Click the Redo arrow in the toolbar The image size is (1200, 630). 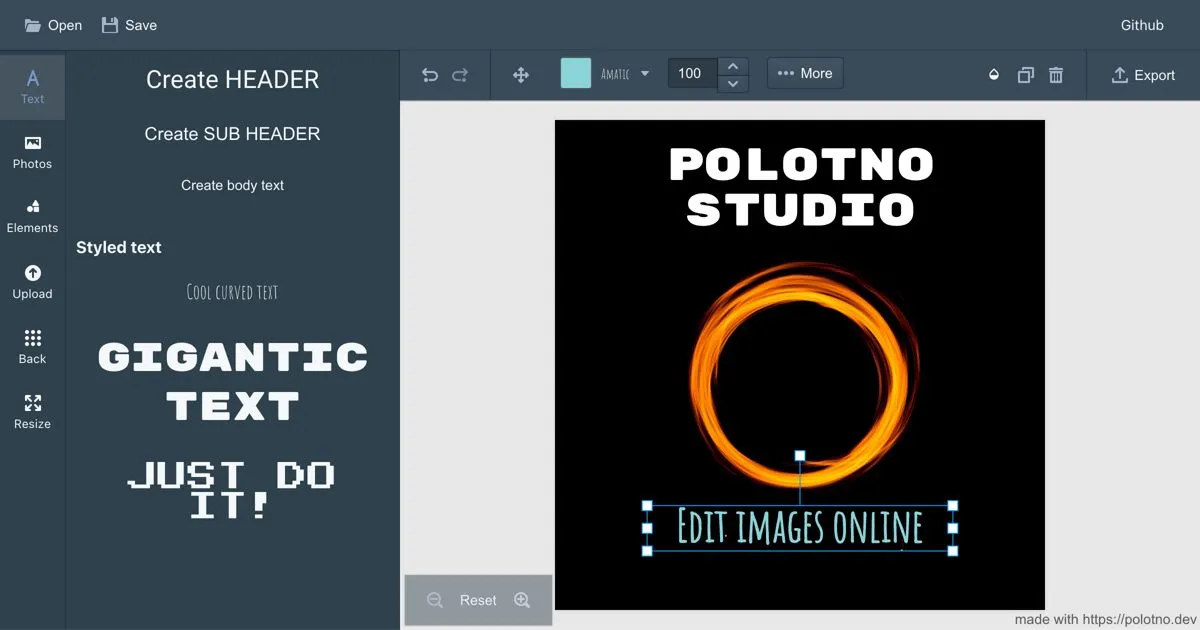click(x=460, y=74)
